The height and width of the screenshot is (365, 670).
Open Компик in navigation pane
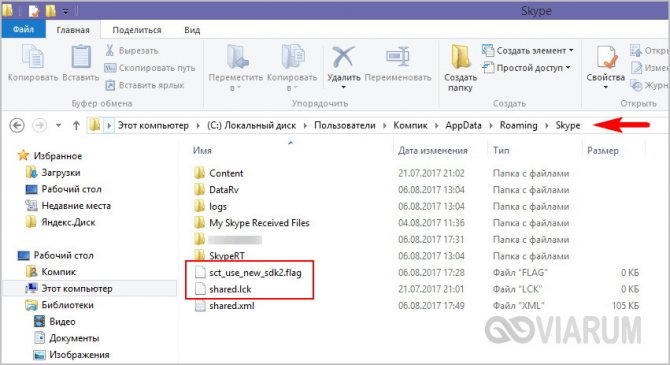58,272
